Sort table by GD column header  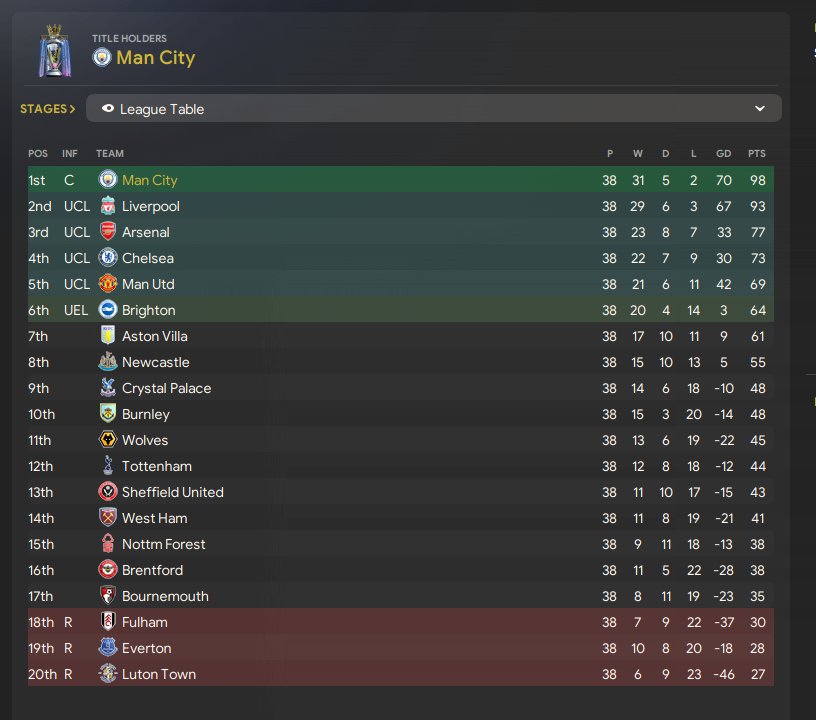pos(724,154)
